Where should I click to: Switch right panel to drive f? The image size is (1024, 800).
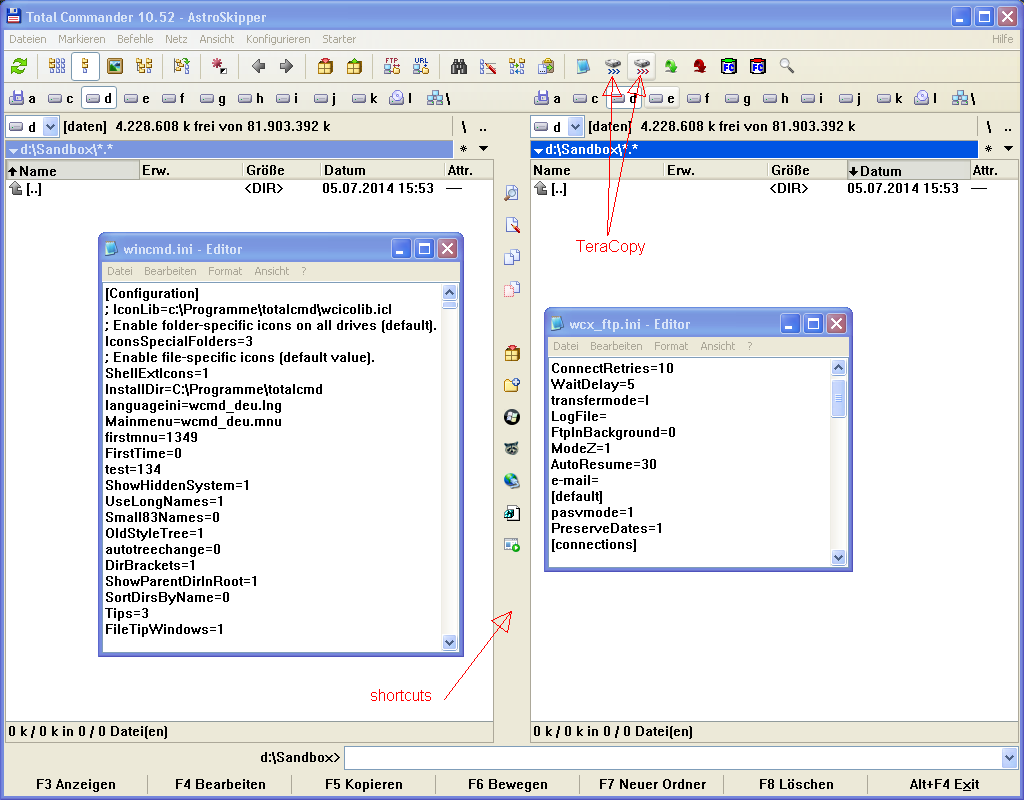(x=699, y=99)
